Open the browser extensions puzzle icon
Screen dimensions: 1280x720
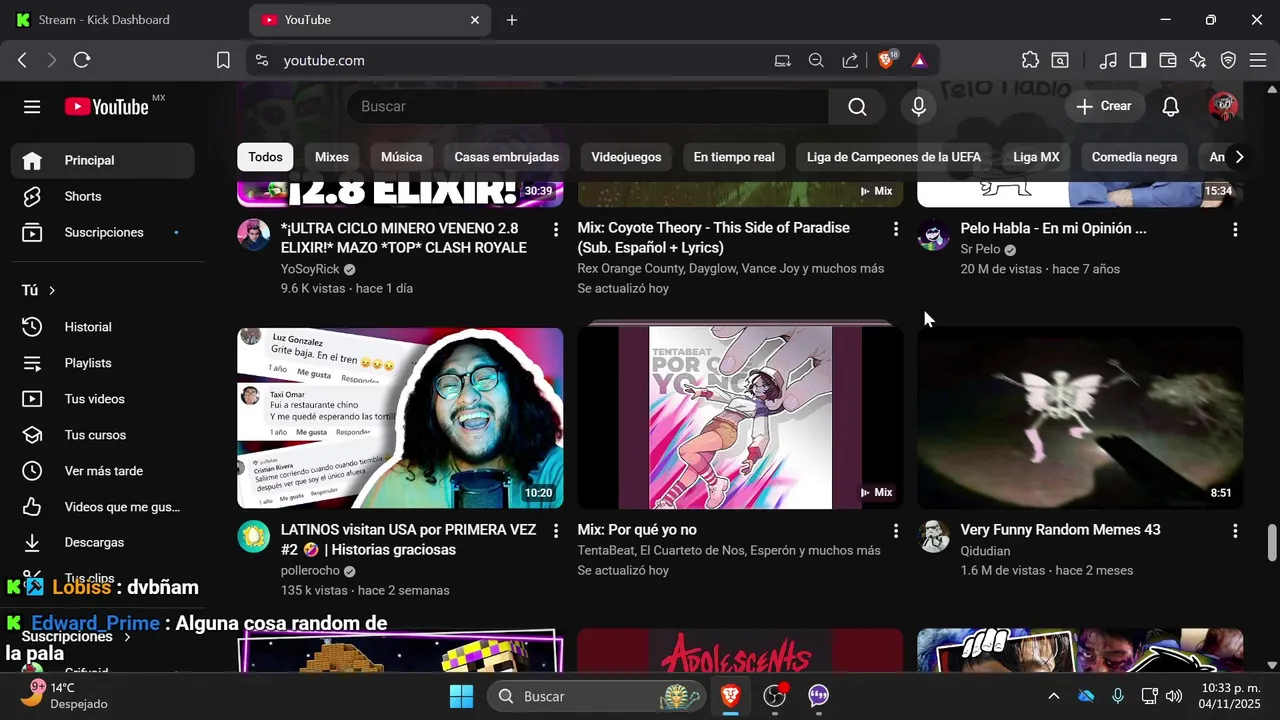coord(1030,60)
